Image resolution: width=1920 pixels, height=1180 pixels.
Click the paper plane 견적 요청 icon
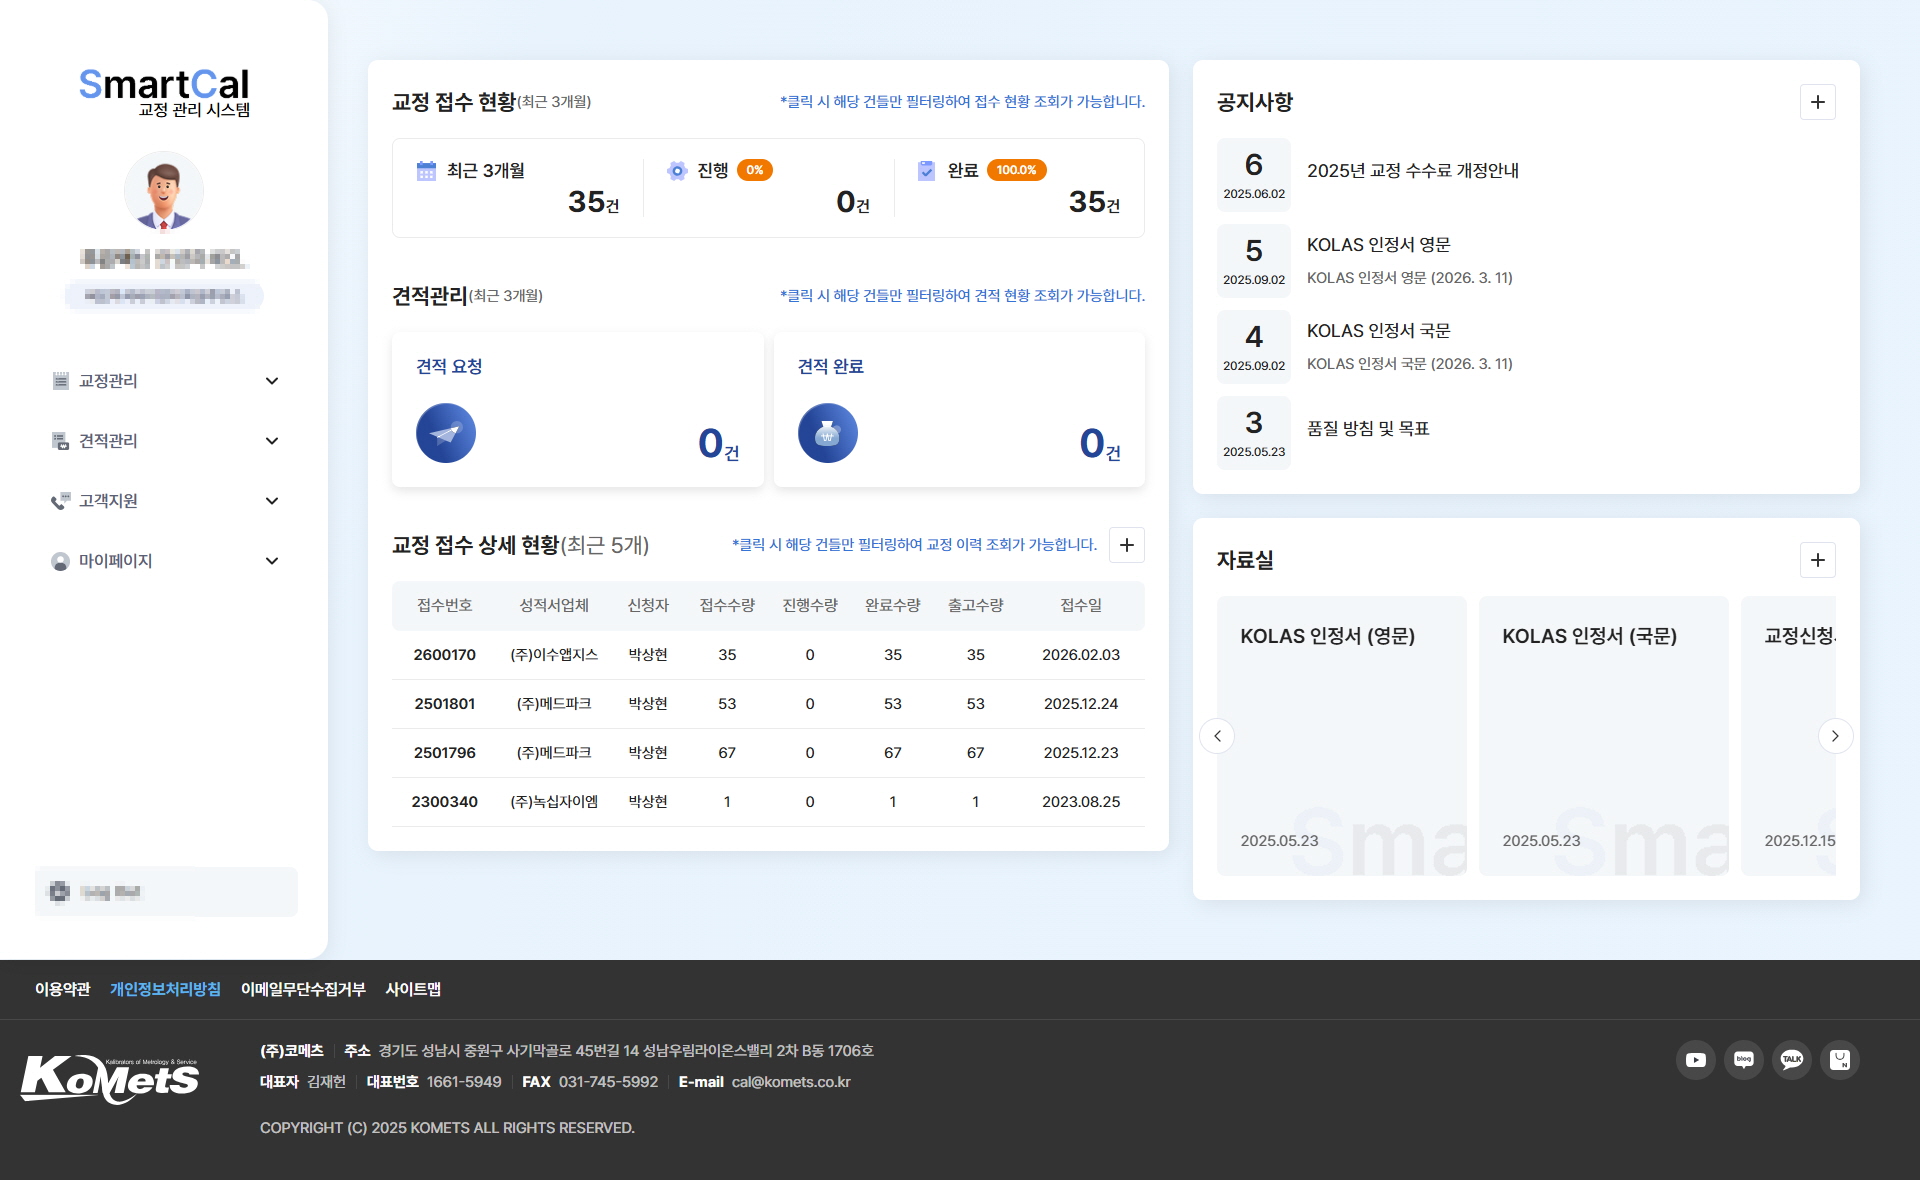(446, 433)
